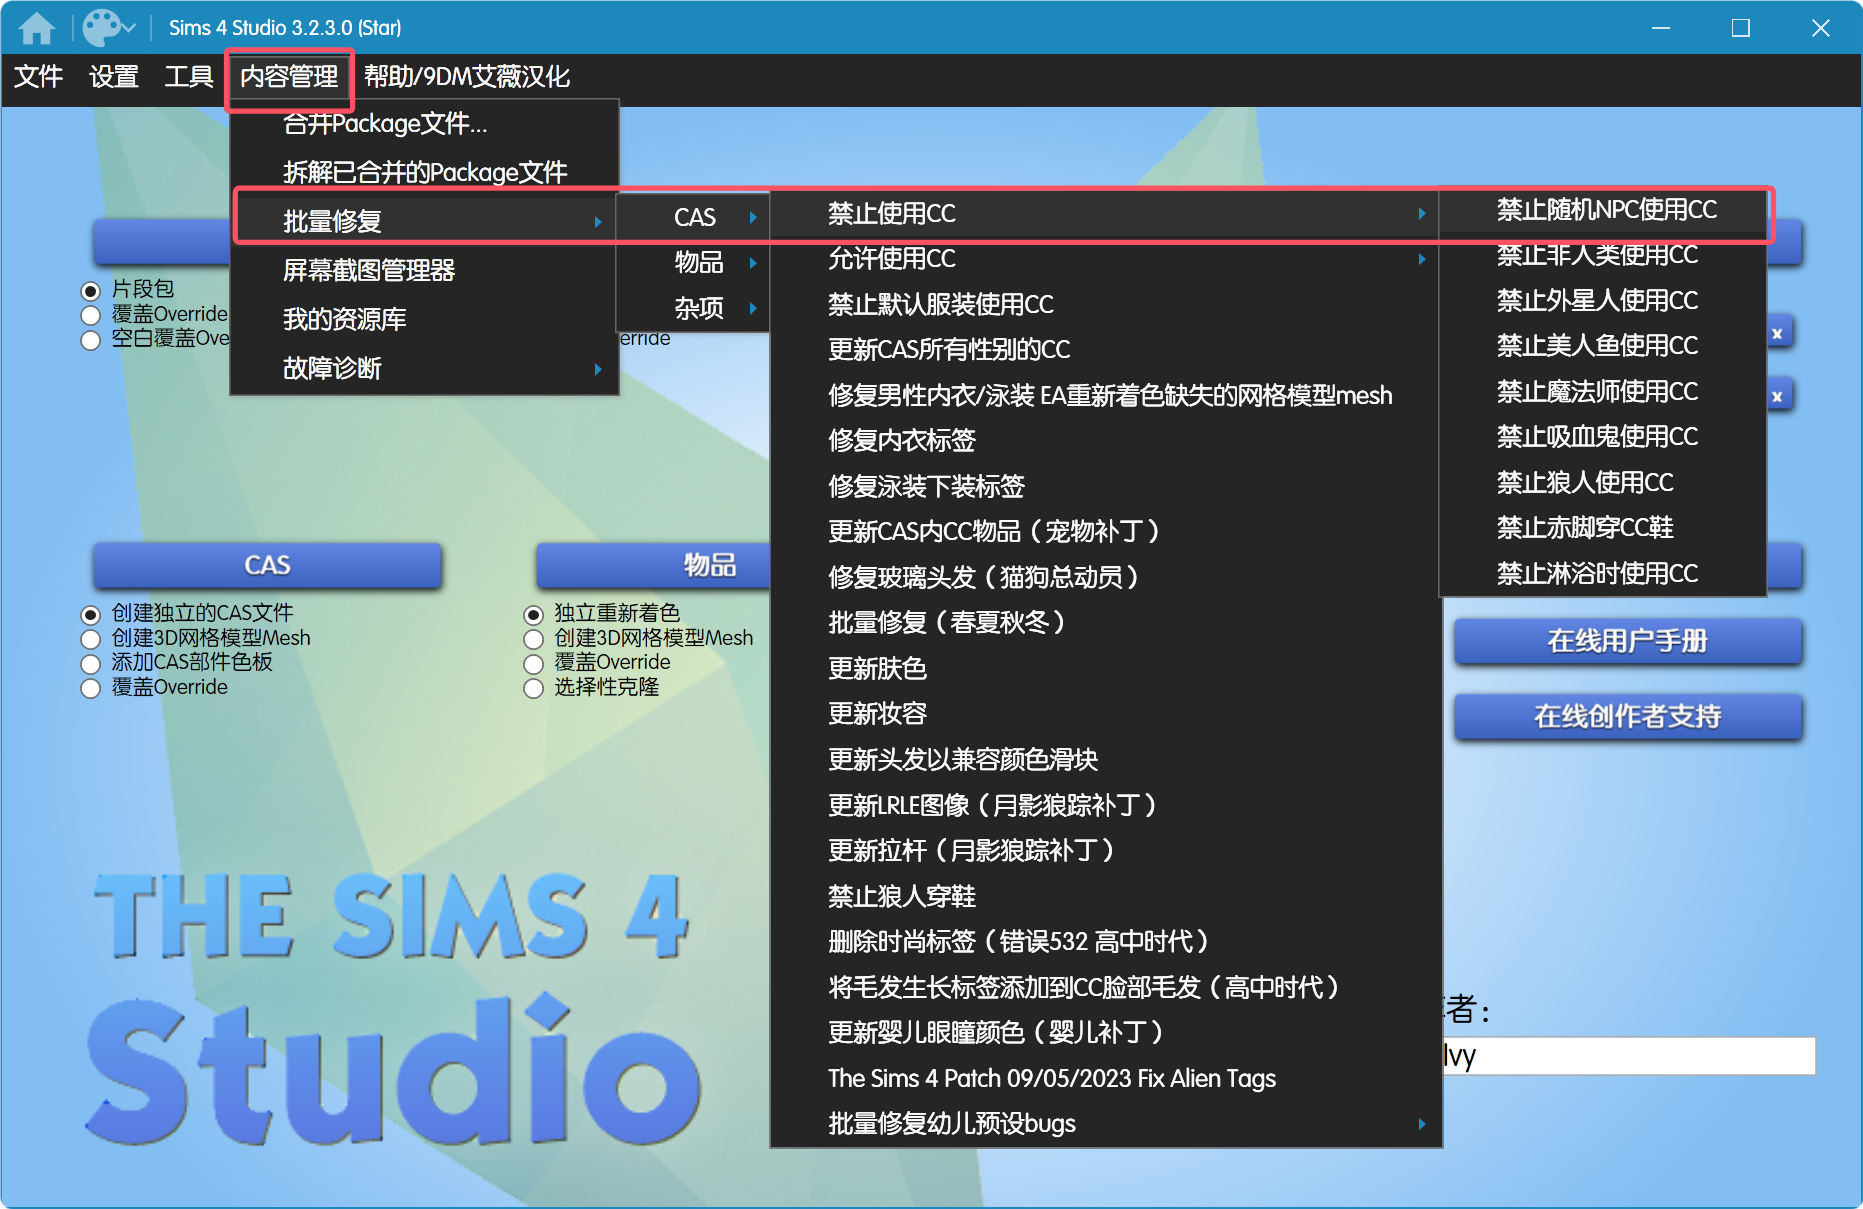
Task: Choose 禁止狼人穿鞋
Action: 1105,896
